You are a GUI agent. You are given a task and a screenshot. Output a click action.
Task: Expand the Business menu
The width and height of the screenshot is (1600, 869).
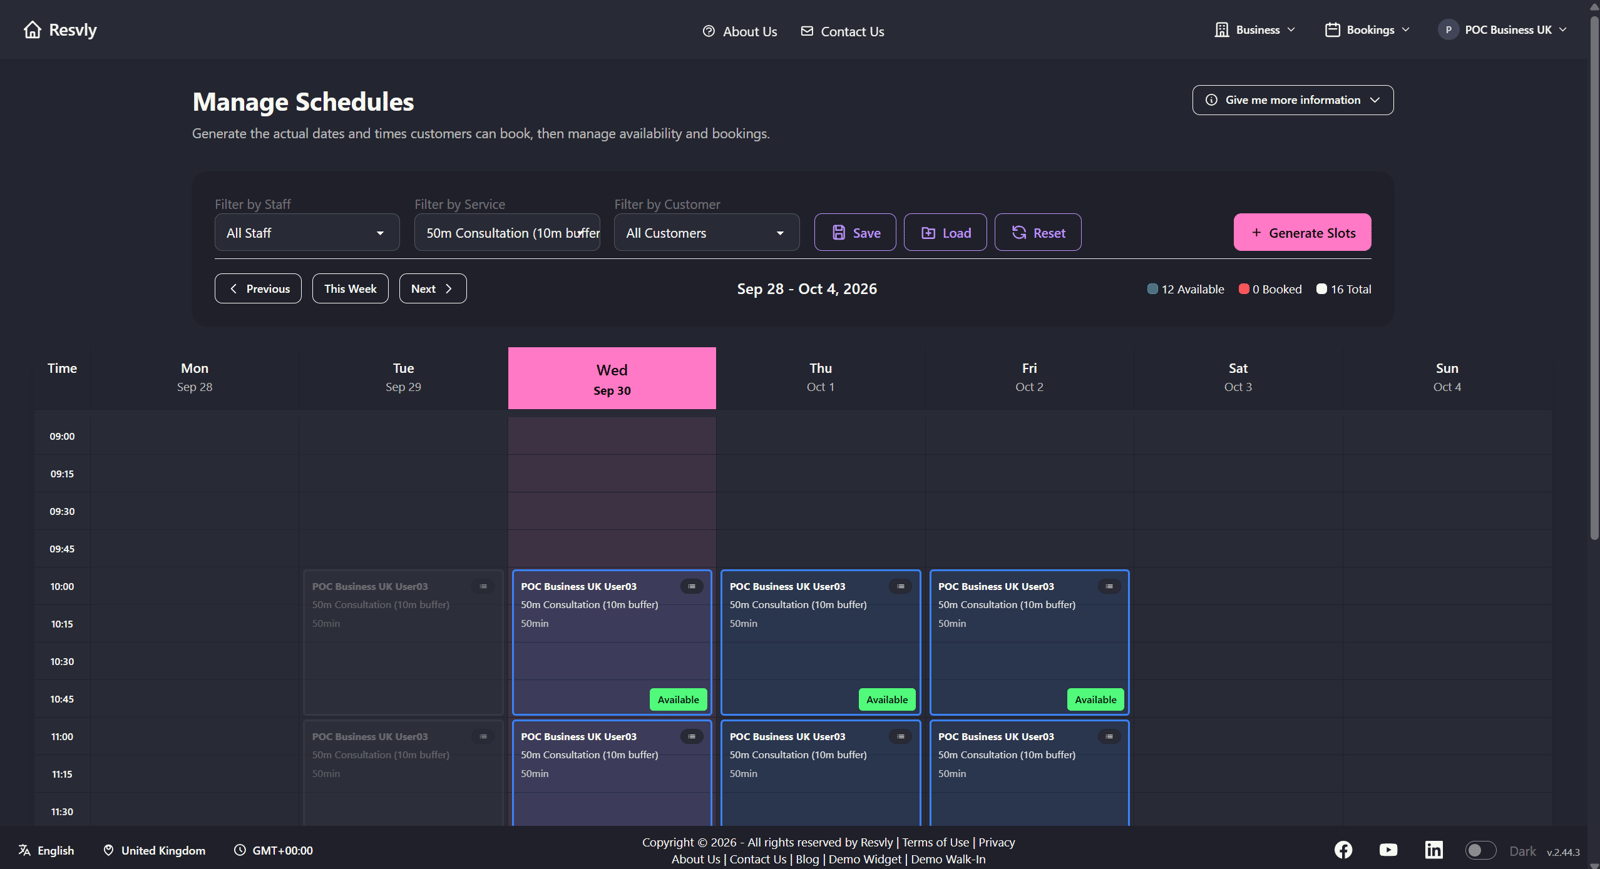click(x=1255, y=30)
